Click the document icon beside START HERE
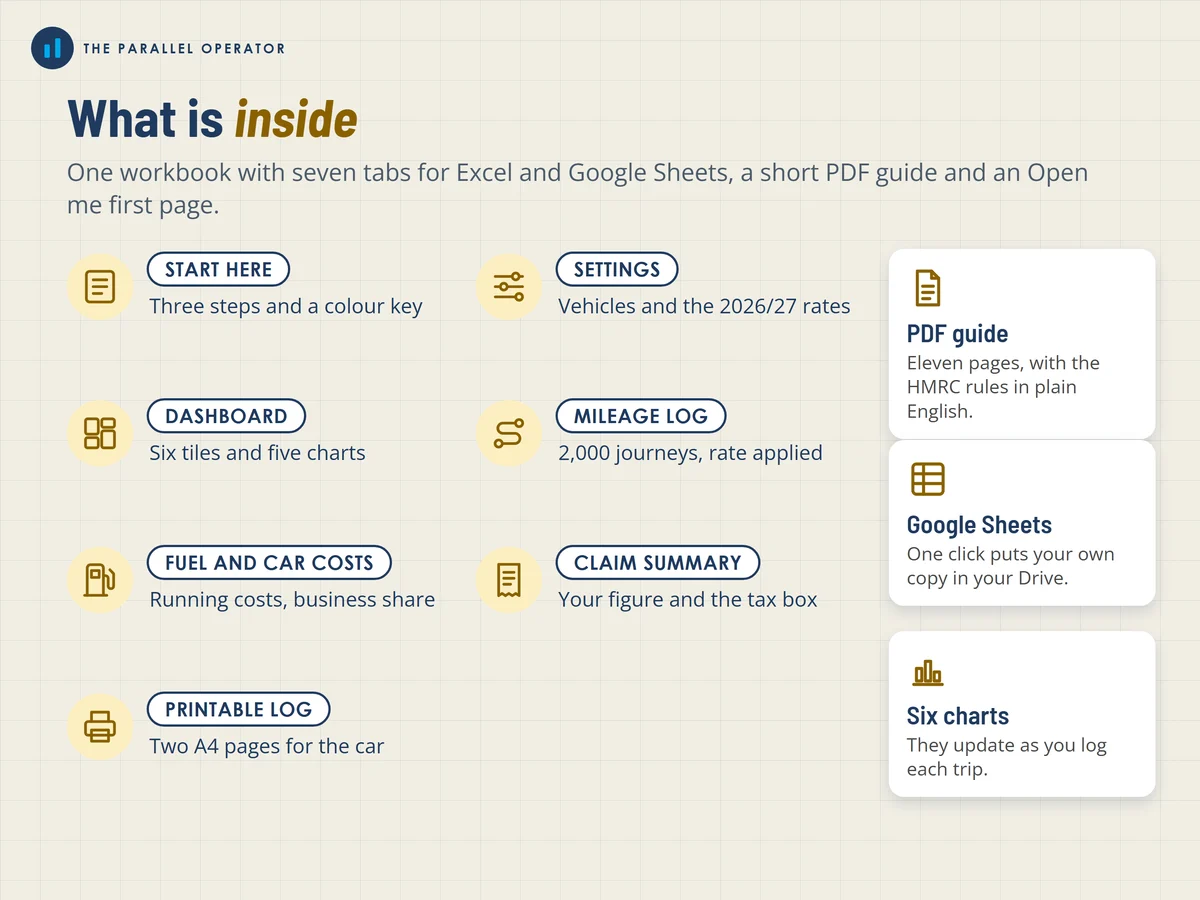 [100, 287]
